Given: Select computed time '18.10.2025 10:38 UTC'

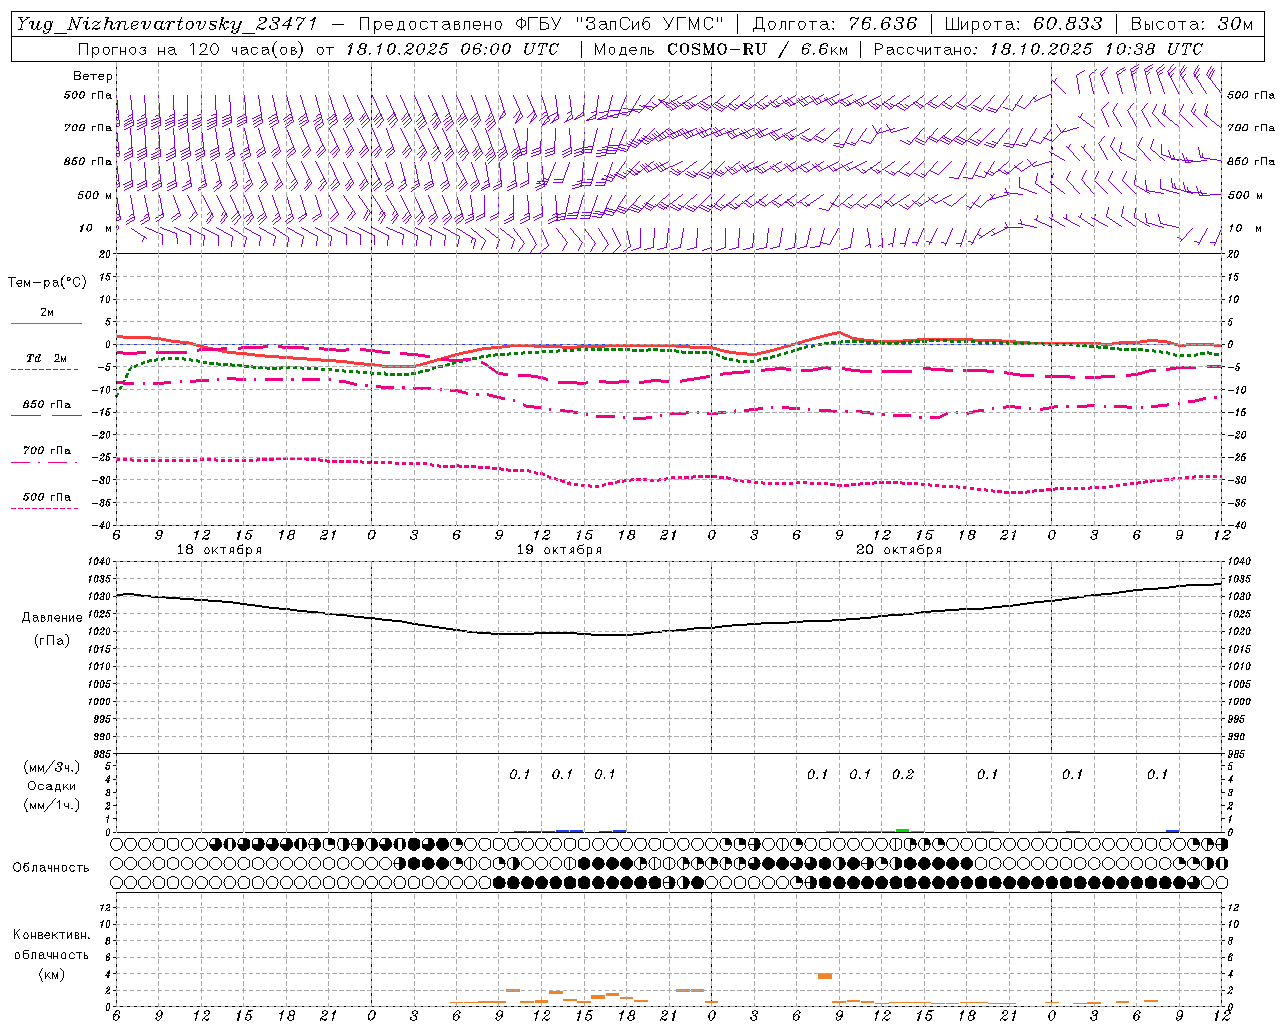Looking at the screenshot, I should (1095, 49).
